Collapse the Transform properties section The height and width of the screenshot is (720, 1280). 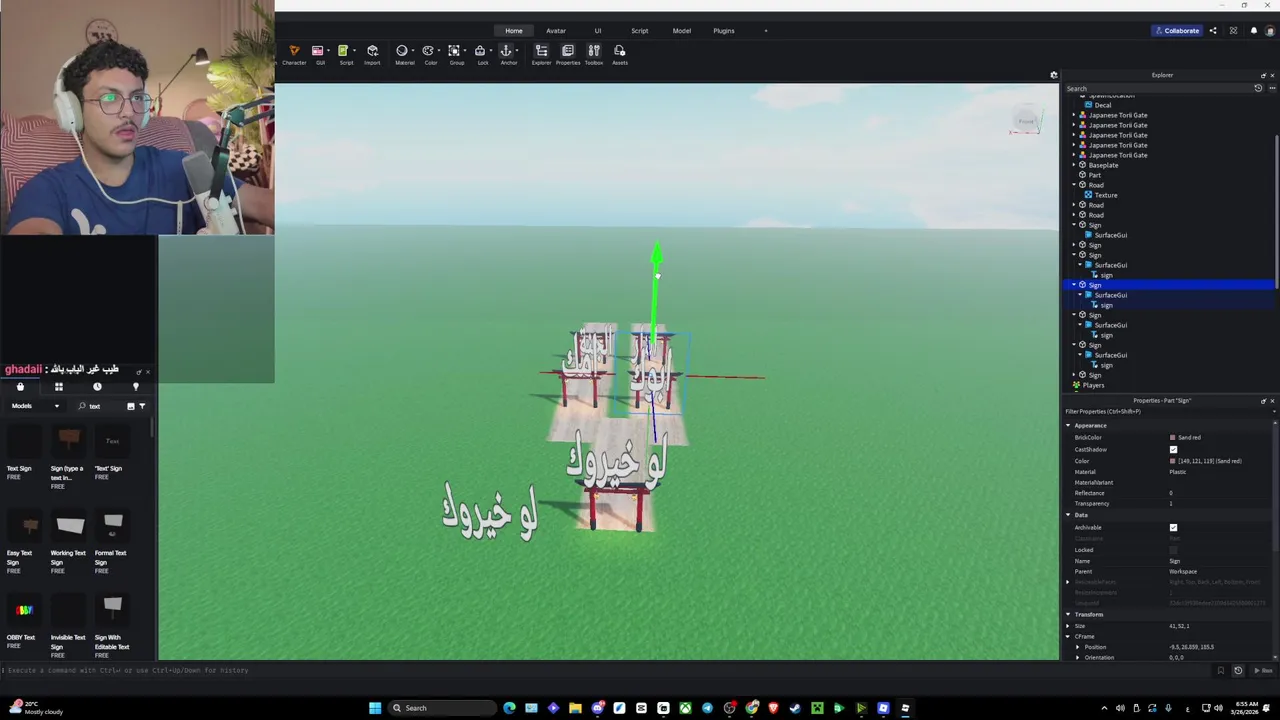1068,614
